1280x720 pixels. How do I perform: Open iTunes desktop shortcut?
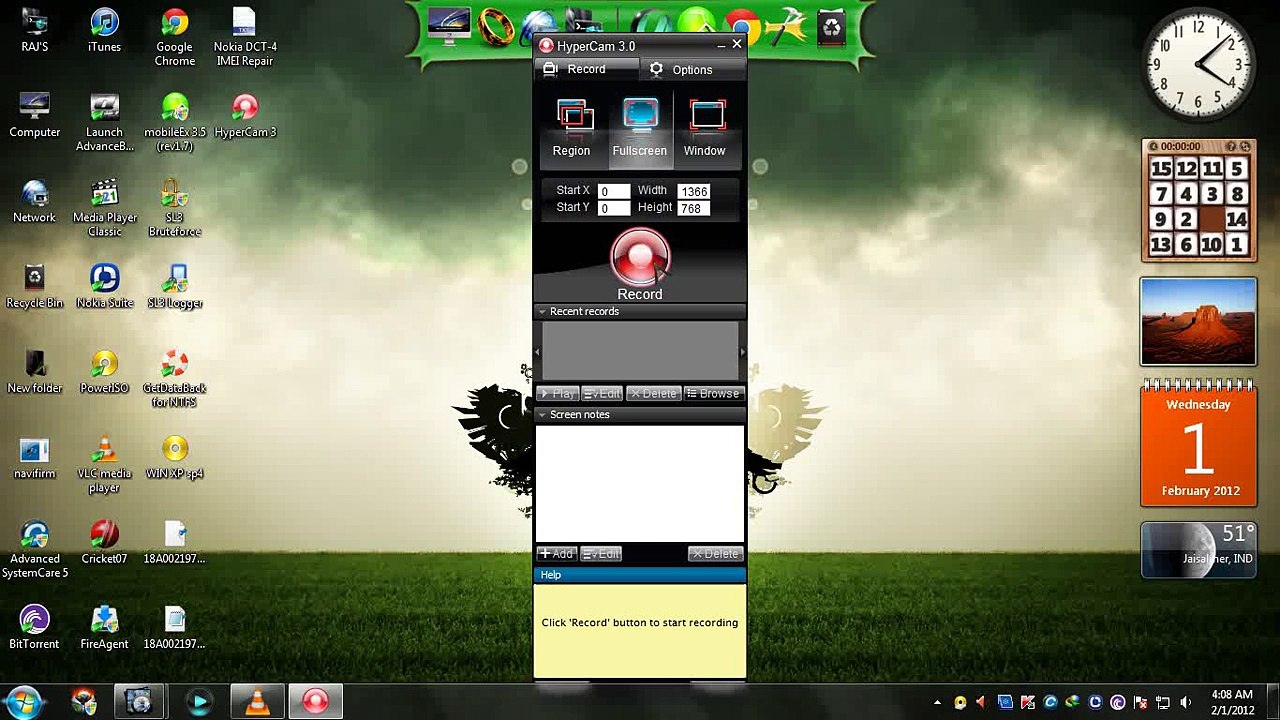pos(104,31)
